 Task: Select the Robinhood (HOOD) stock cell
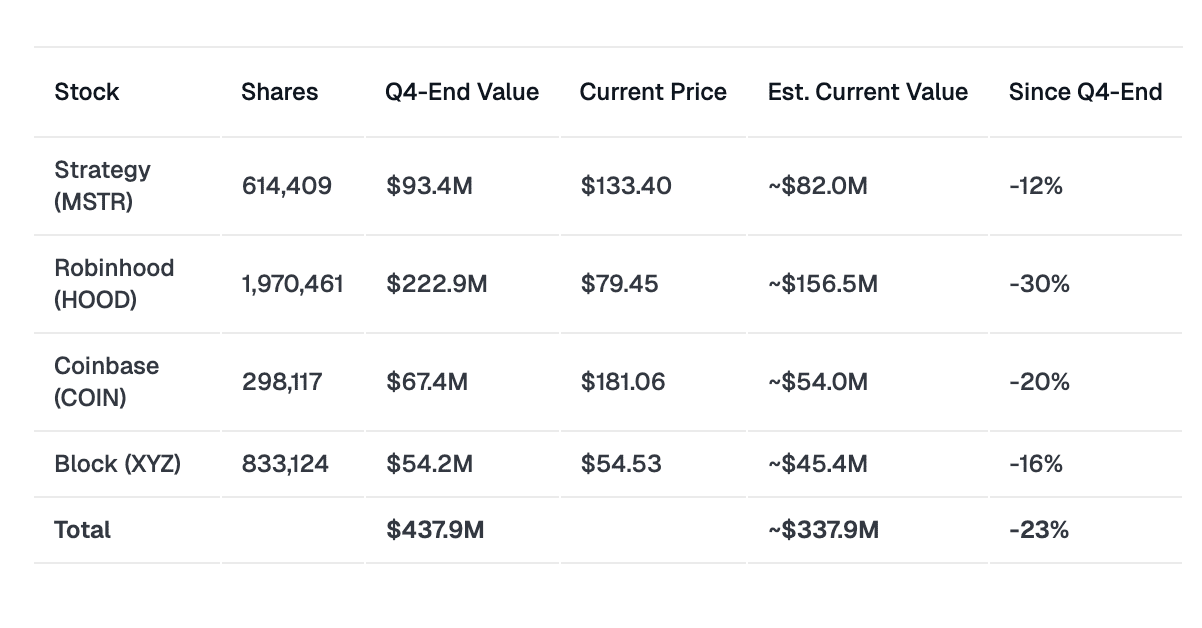pos(114,283)
